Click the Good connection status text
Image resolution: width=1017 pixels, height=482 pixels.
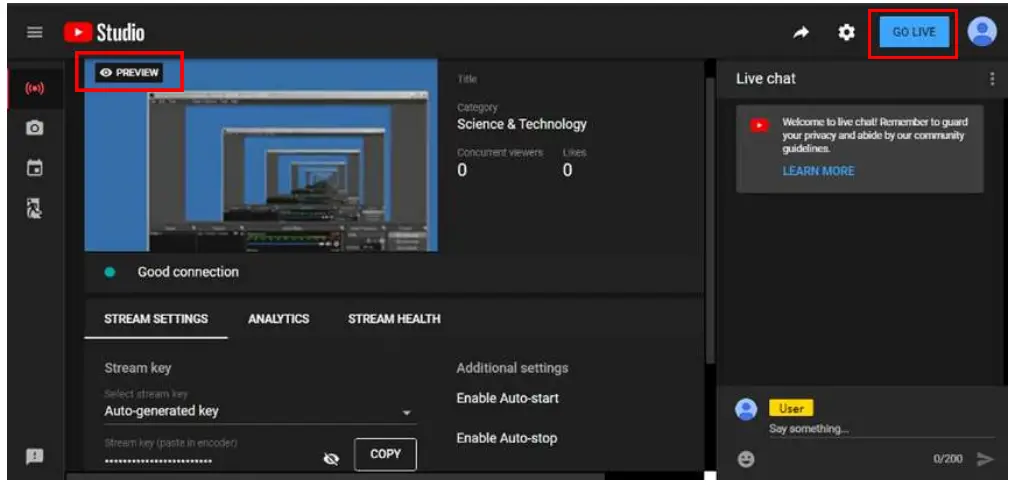pyautogui.click(x=188, y=272)
